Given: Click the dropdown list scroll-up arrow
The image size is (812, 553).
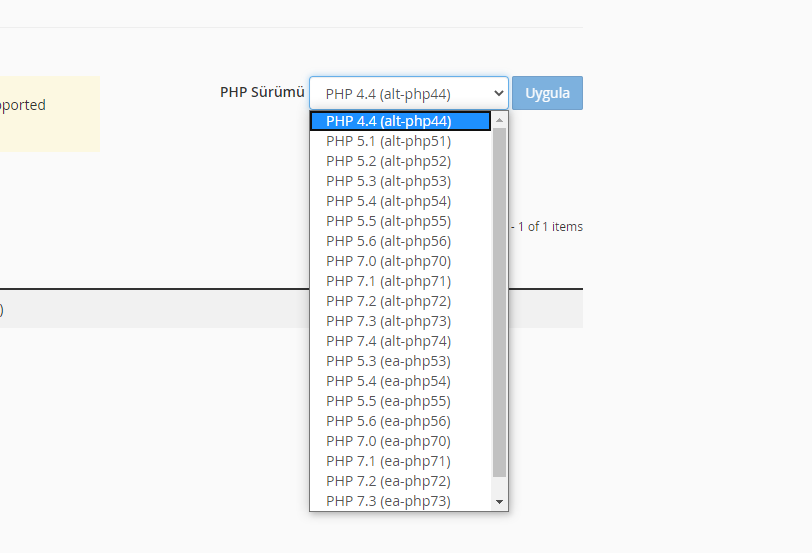Looking at the screenshot, I should pyautogui.click(x=499, y=120).
